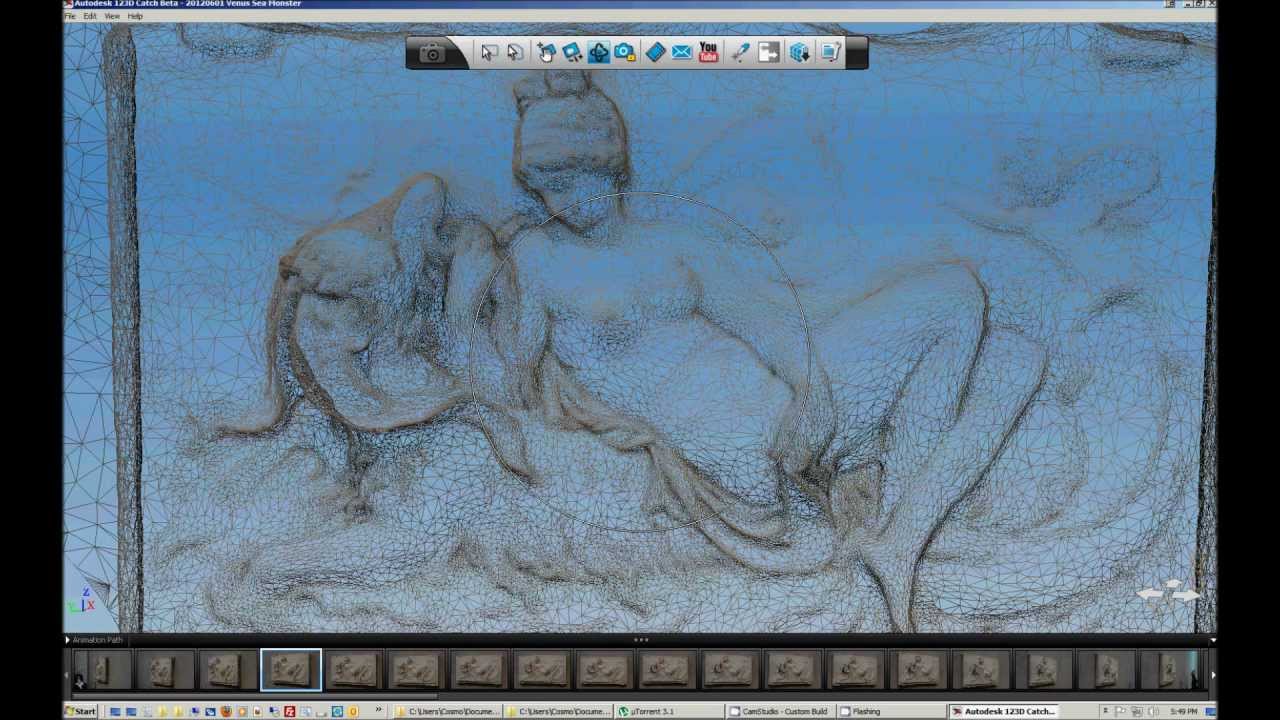The width and height of the screenshot is (1280, 720).
Task: Select the lasso selection tool
Action: [515, 53]
